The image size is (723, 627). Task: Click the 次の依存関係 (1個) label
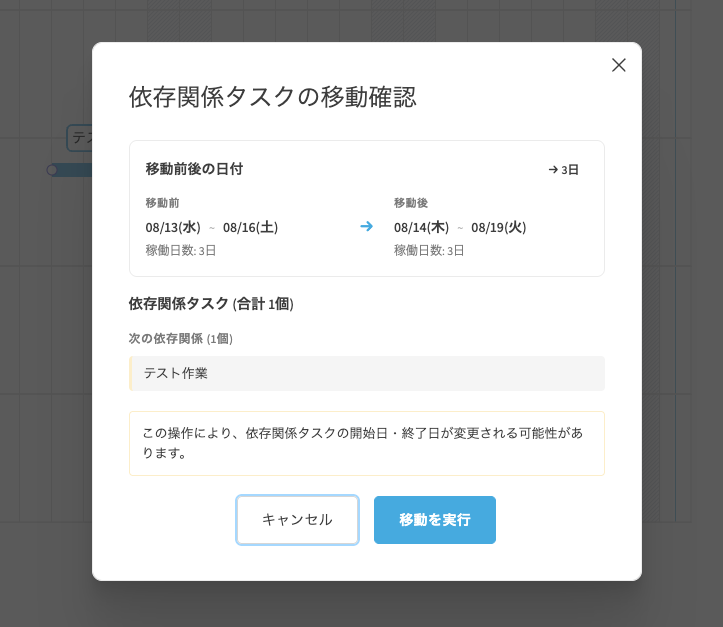click(x=181, y=339)
